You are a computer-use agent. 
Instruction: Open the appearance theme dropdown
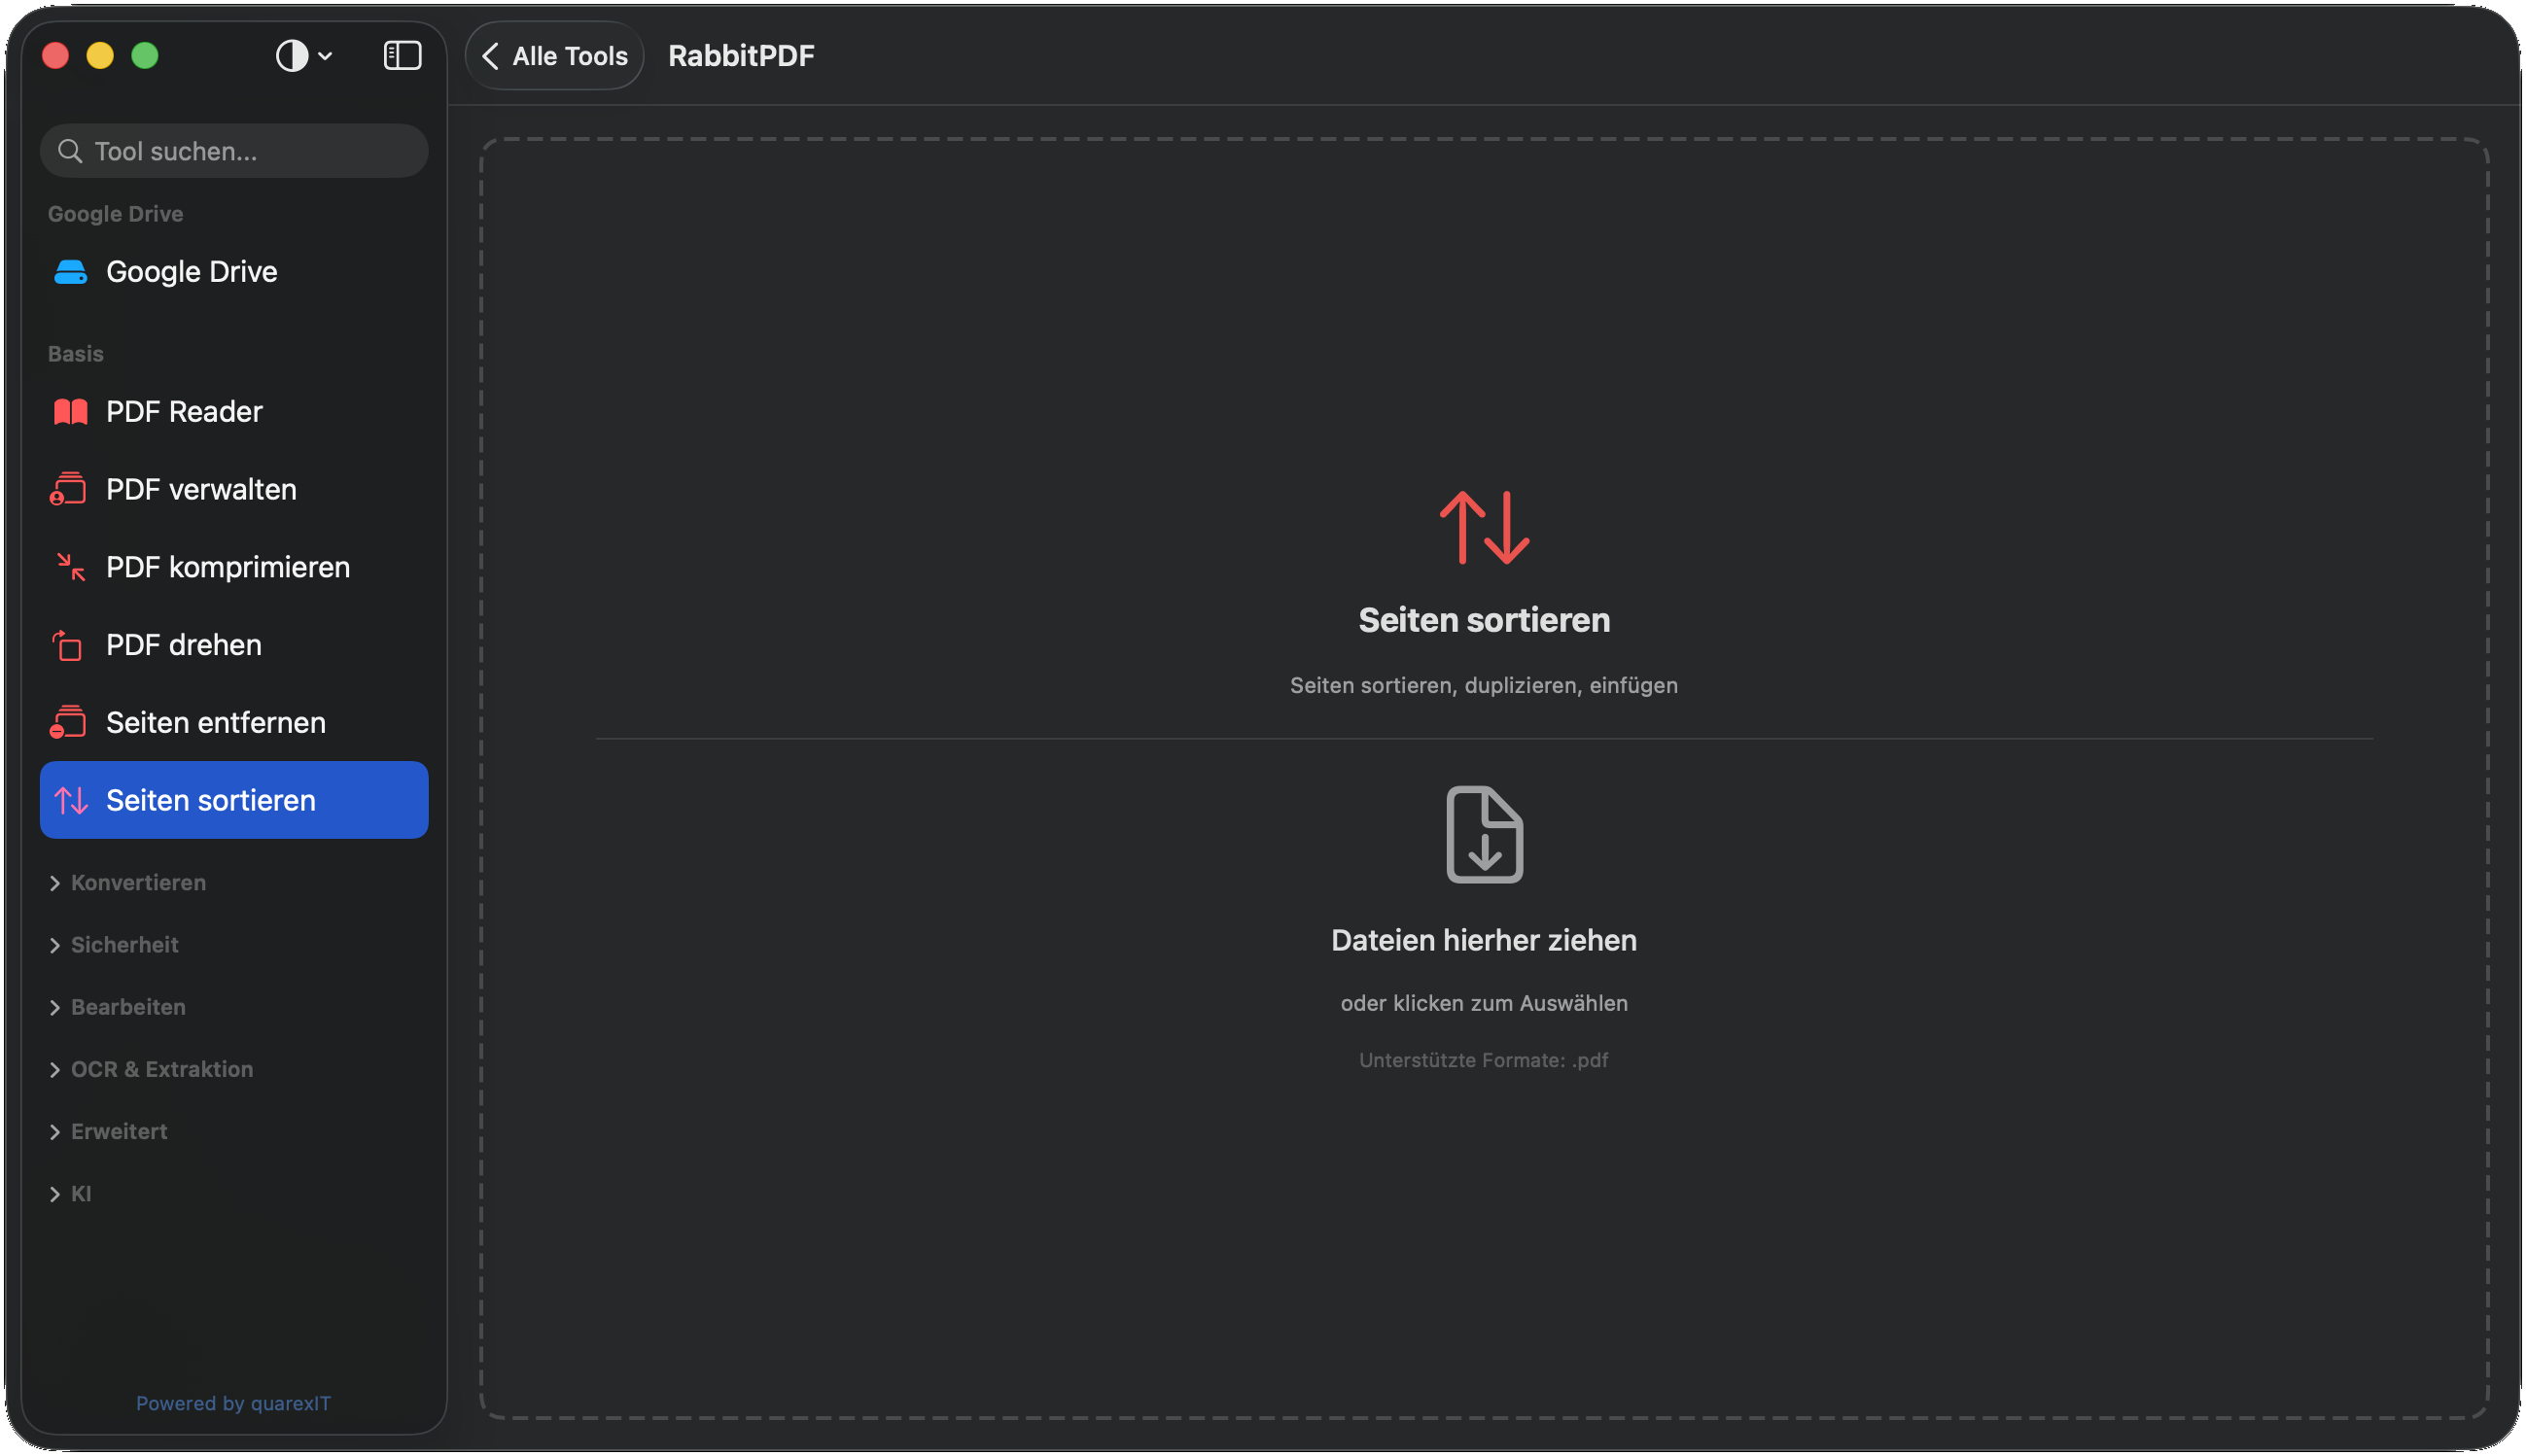click(304, 55)
